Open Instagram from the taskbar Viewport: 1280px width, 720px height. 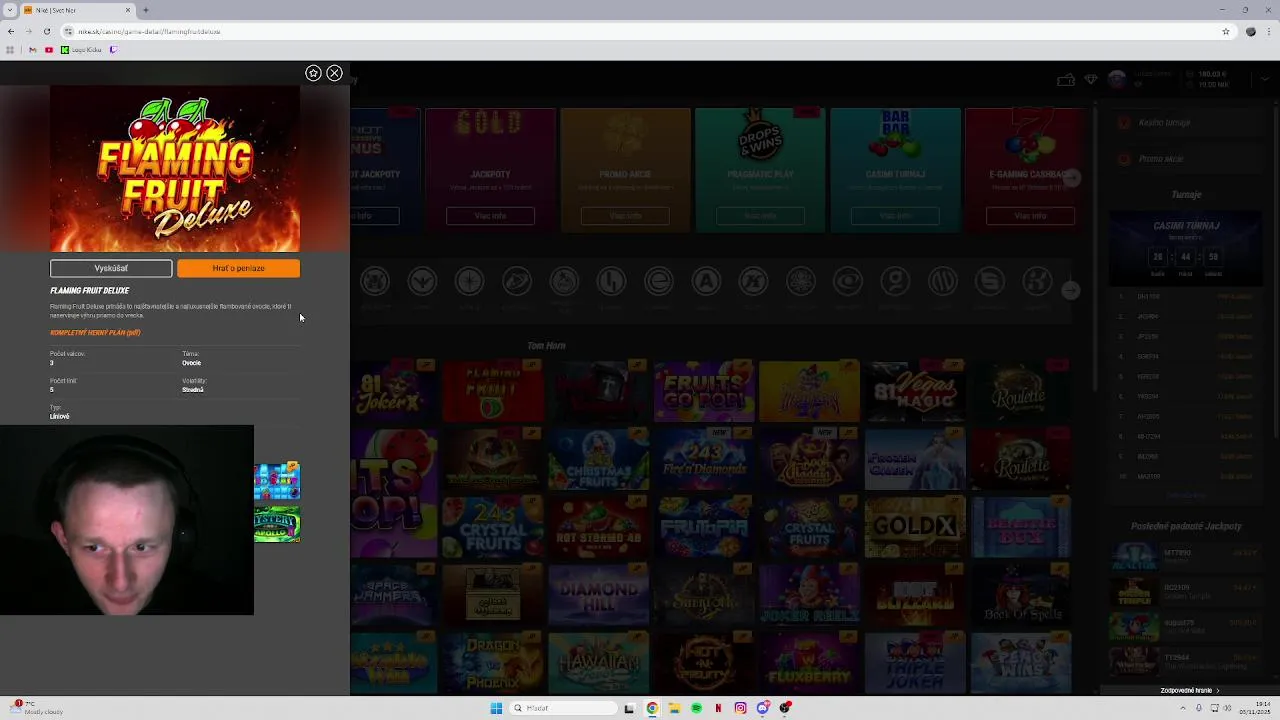click(x=740, y=708)
